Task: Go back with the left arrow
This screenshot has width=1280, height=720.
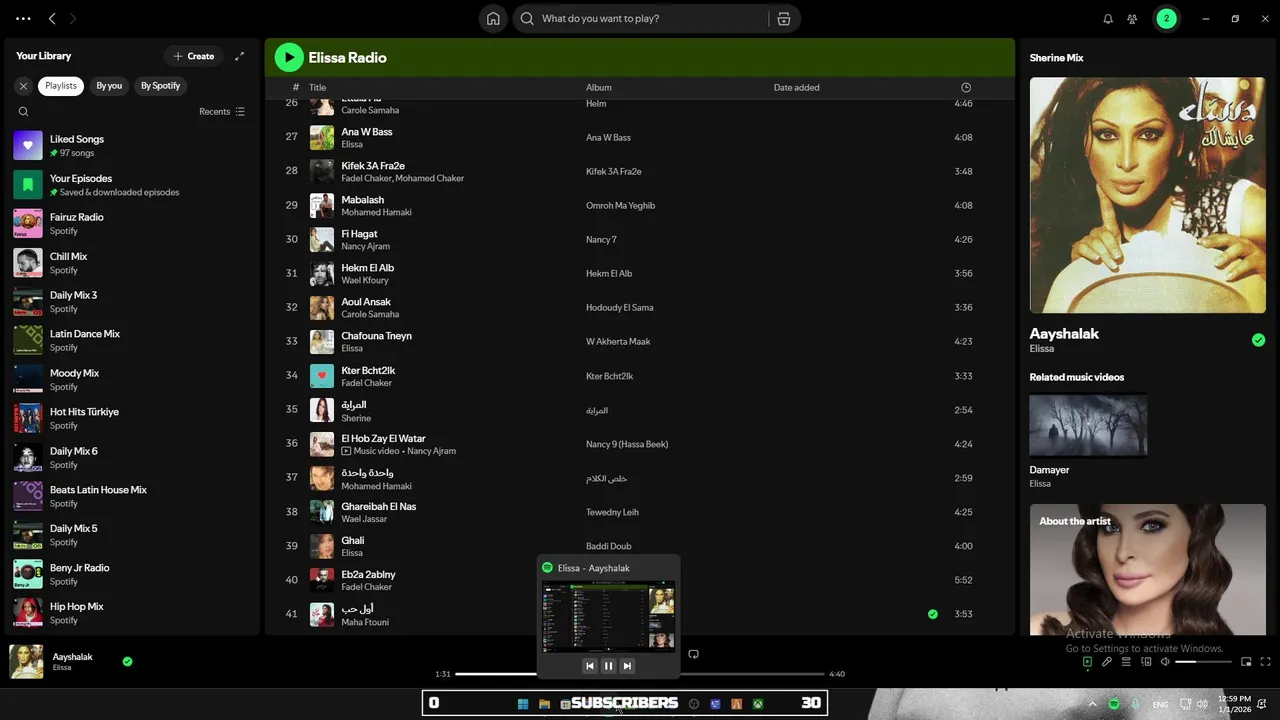Action: [x=52, y=18]
